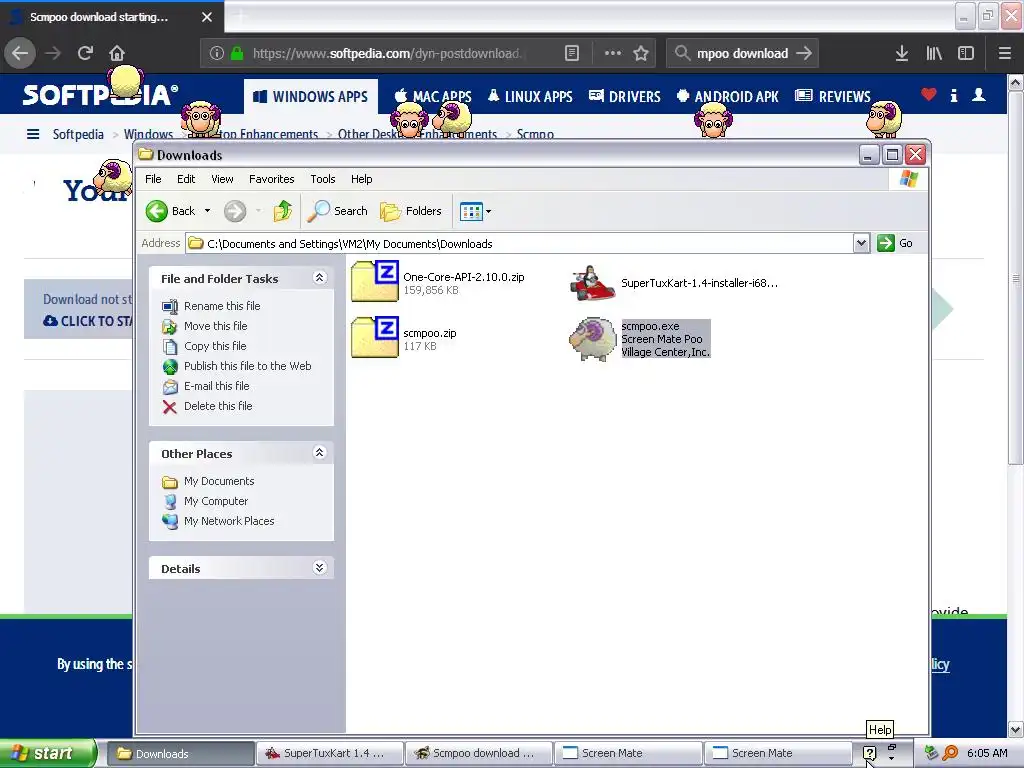The image size is (1024, 768).
Task: Click the Firefox reload button
Action: pos(85,53)
